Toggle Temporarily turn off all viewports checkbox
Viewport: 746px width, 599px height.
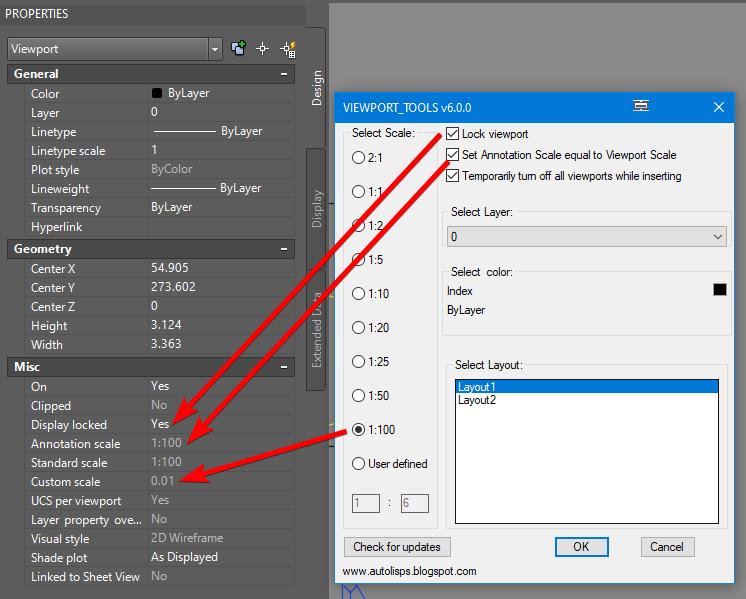click(x=452, y=176)
